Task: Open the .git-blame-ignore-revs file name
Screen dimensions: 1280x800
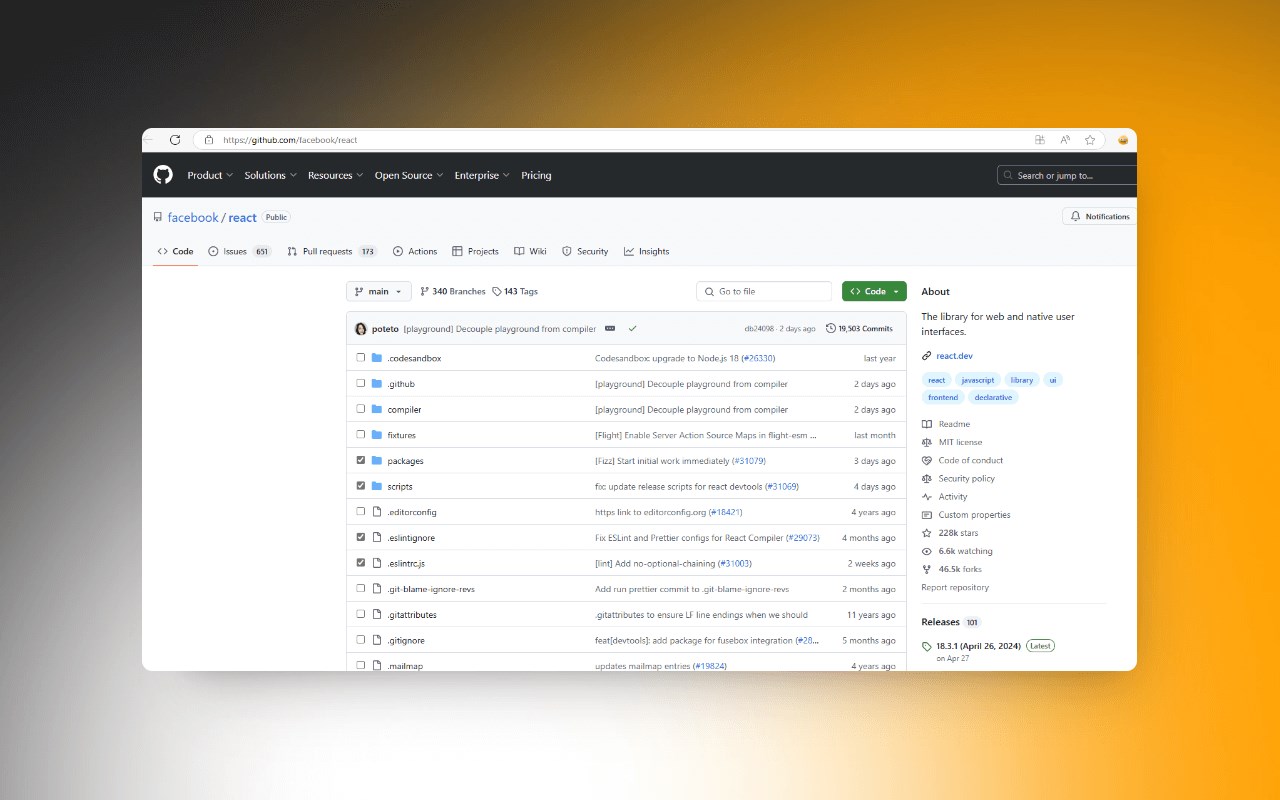Action: 431,589
